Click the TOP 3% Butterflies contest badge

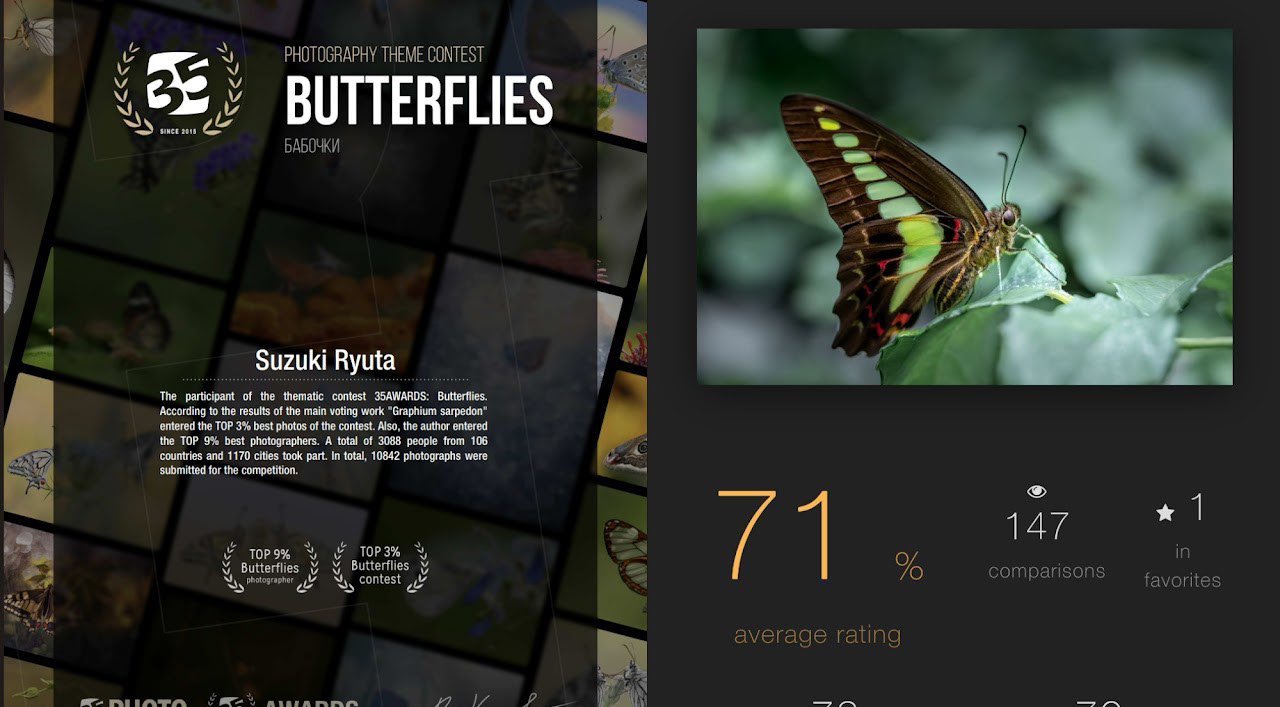(x=380, y=566)
